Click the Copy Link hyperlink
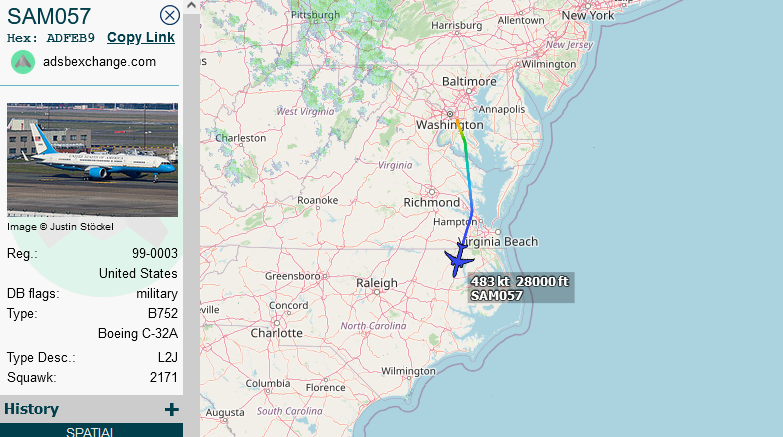This screenshot has width=783, height=437. pos(141,37)
